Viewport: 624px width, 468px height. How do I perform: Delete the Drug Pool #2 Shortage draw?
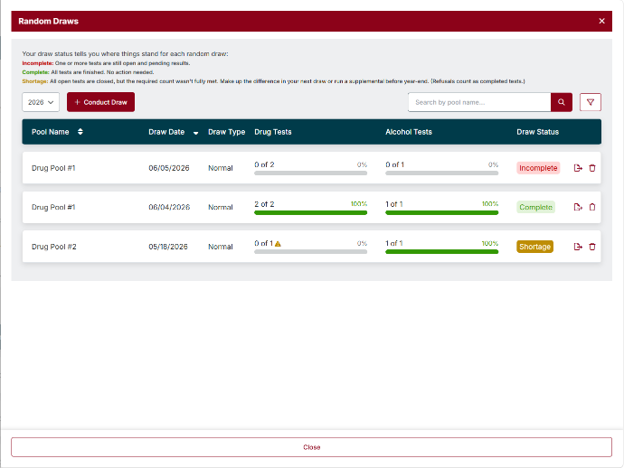[x=592, y=247]
